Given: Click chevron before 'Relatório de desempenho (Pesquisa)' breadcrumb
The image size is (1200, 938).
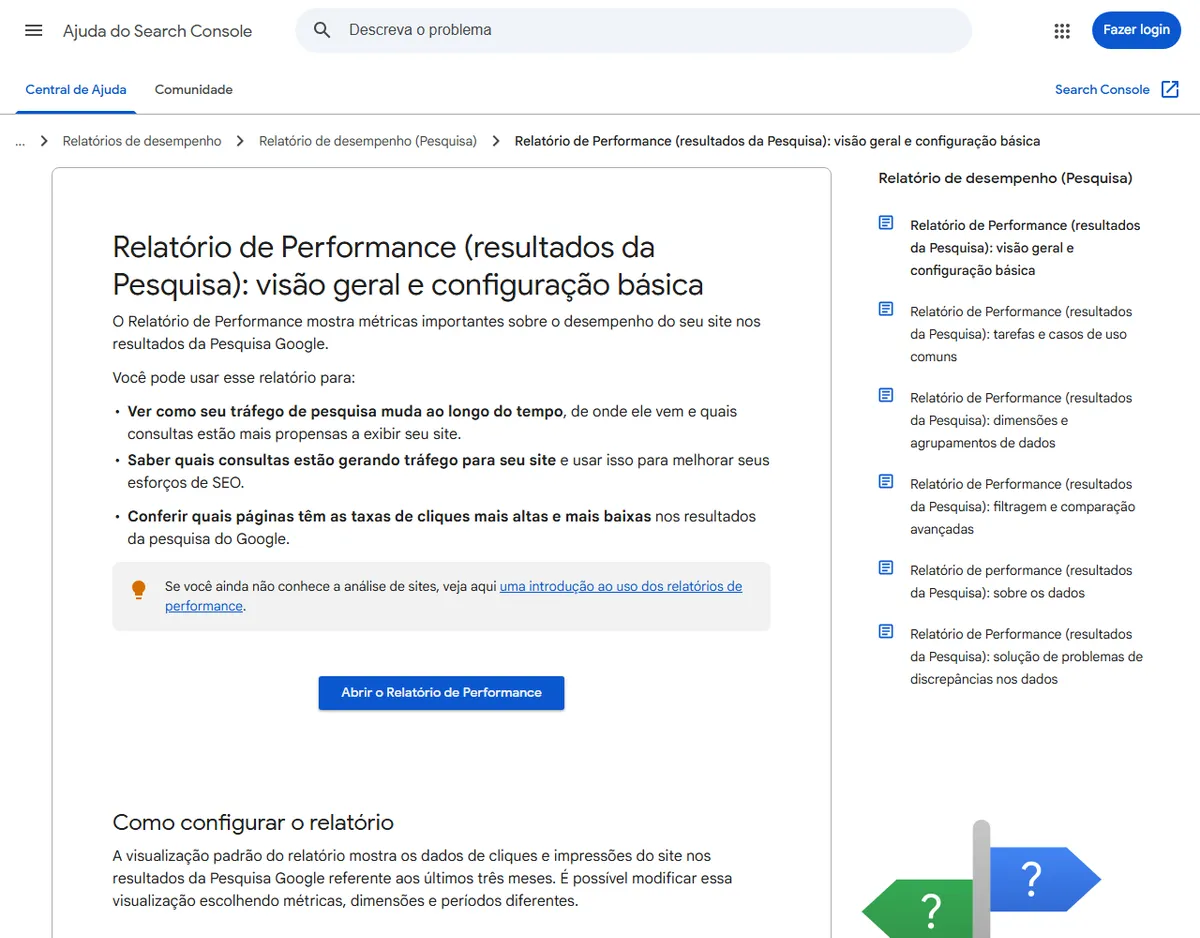Looking at the screenshot, I should click(x=240, y=141).
